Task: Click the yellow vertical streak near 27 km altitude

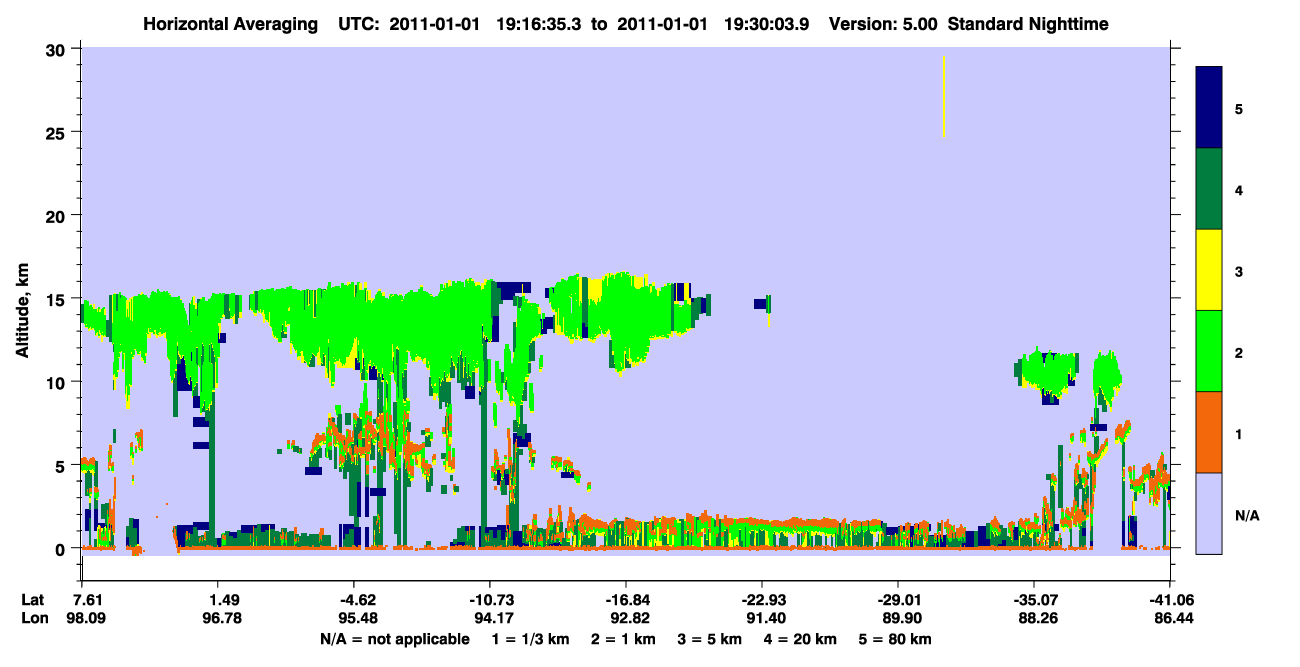Action: pos(944,97)
